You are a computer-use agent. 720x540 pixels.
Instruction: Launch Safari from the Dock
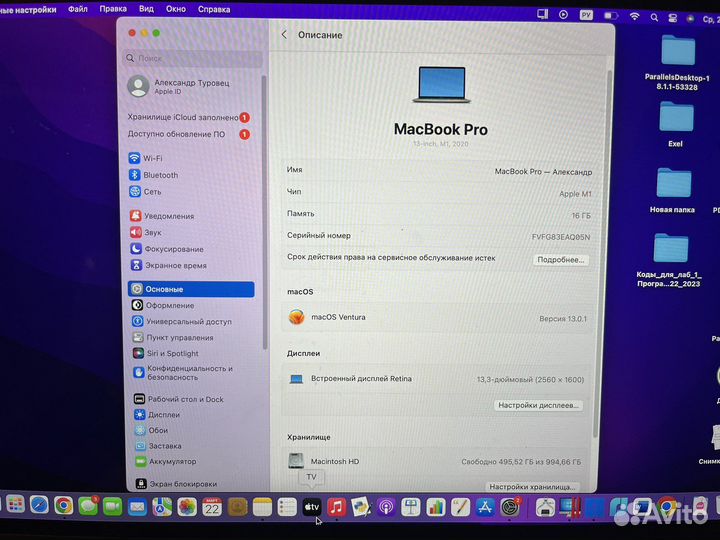pyautogui.click(x=39, y=506)
